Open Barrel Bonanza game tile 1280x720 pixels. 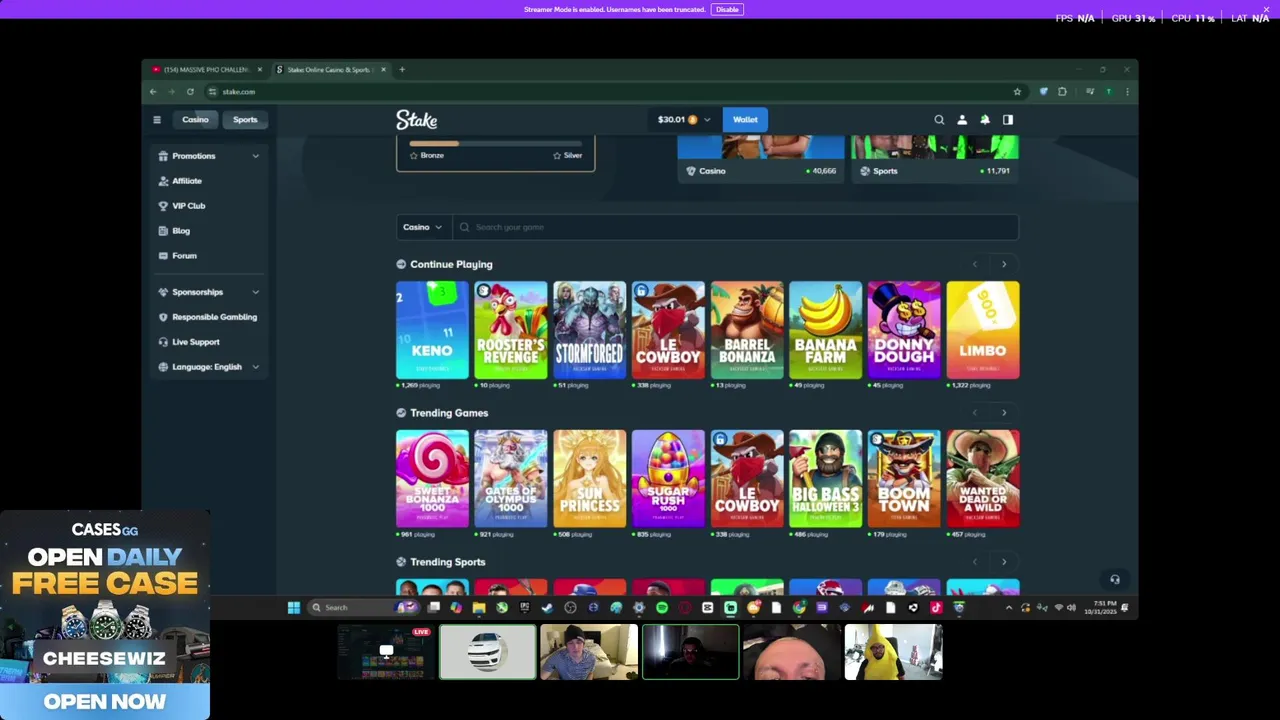click(x=747, y=330)
